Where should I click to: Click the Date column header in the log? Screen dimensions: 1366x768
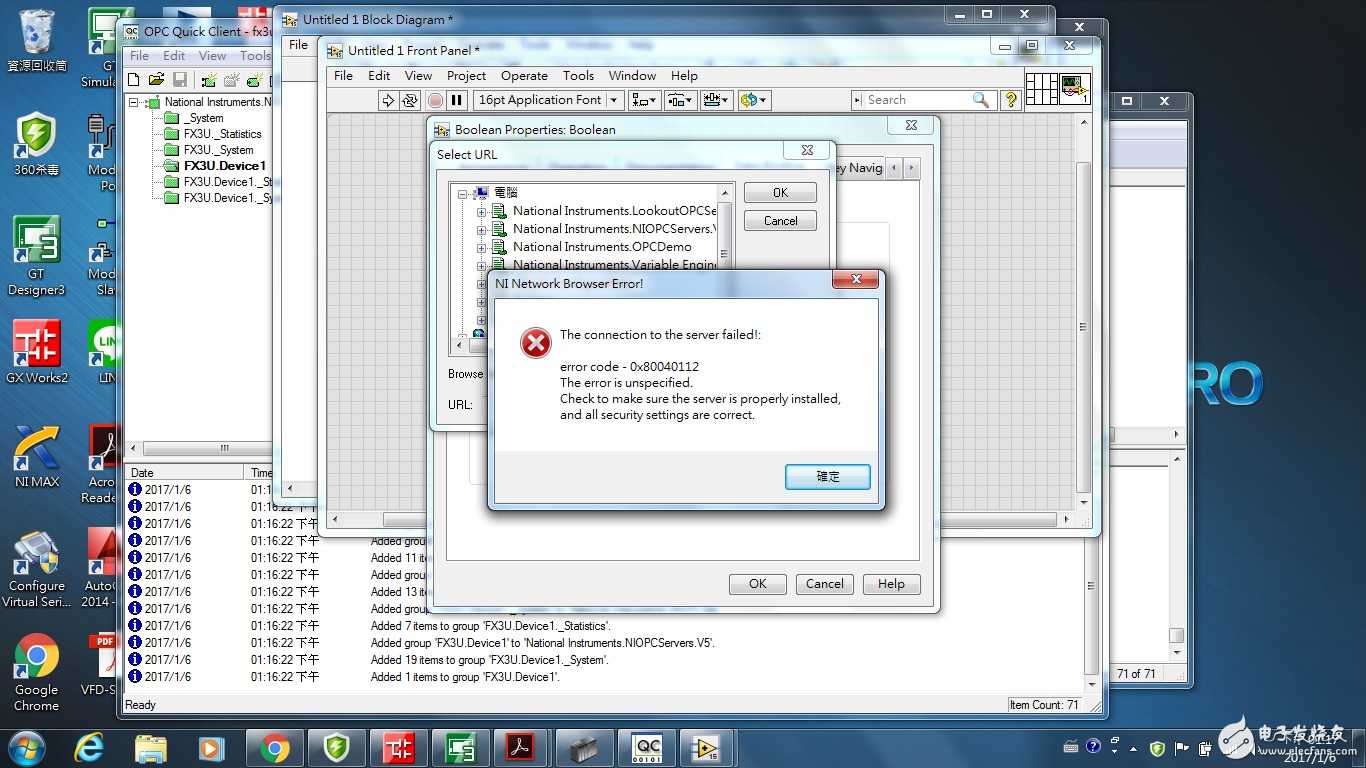click(185, 473)
